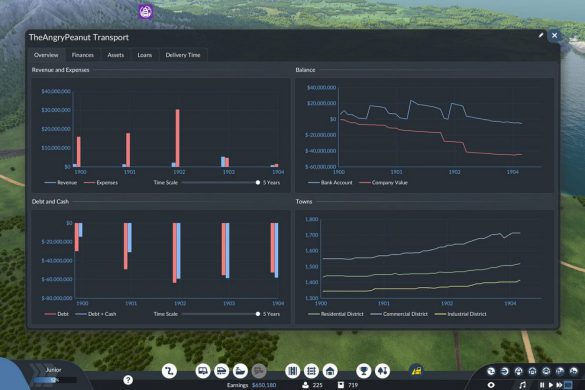Viewport: 585px width, 390px height.
Task: Open the road construction menu
Action: [292, 371]
